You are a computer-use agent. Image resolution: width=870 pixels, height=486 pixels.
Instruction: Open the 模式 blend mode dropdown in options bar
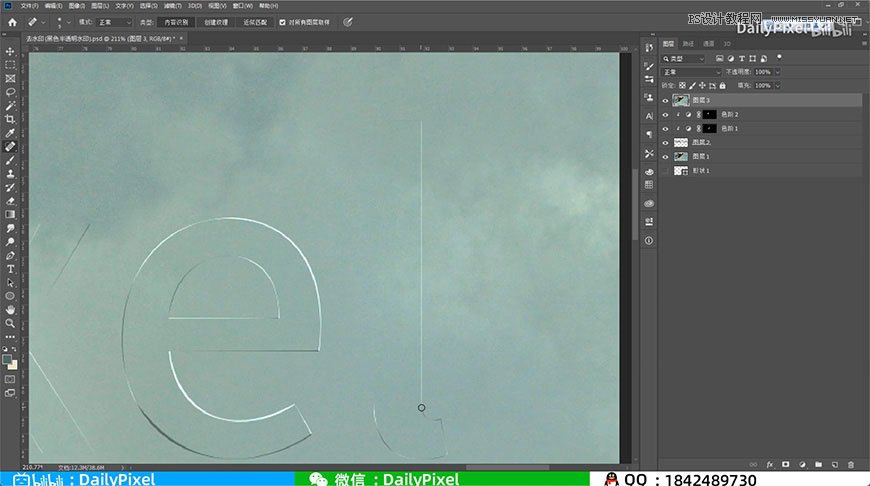point(114,22)
